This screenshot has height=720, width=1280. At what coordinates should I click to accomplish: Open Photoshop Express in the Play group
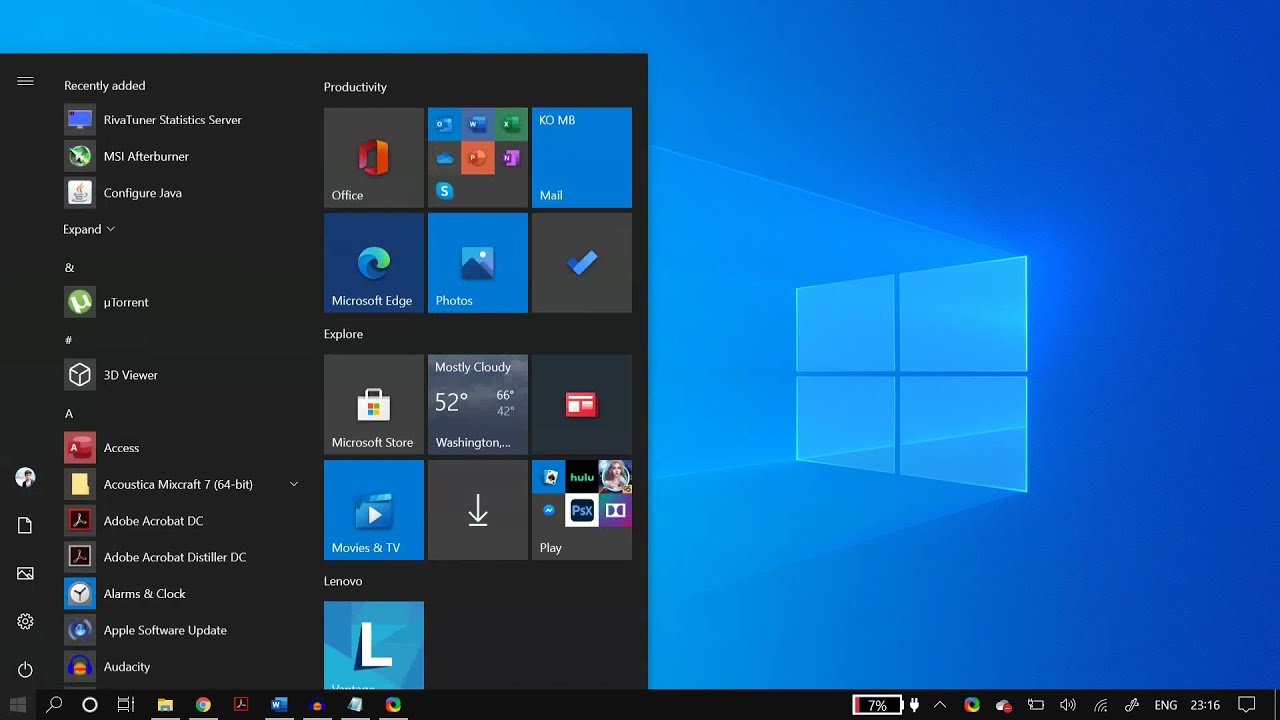[x=582, y=511]
